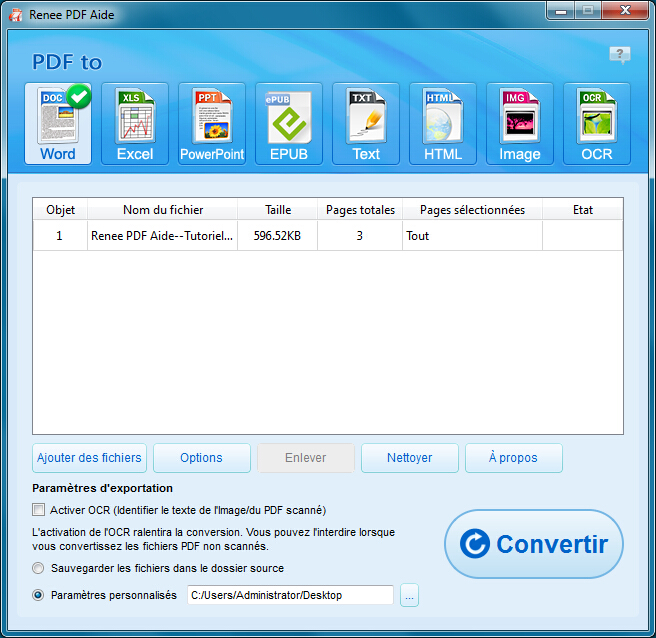The height and width of the screenshot is (638, 656).
Task: Select the Excel conversion format
Action: pyautogui.click(x=135, y=123)
